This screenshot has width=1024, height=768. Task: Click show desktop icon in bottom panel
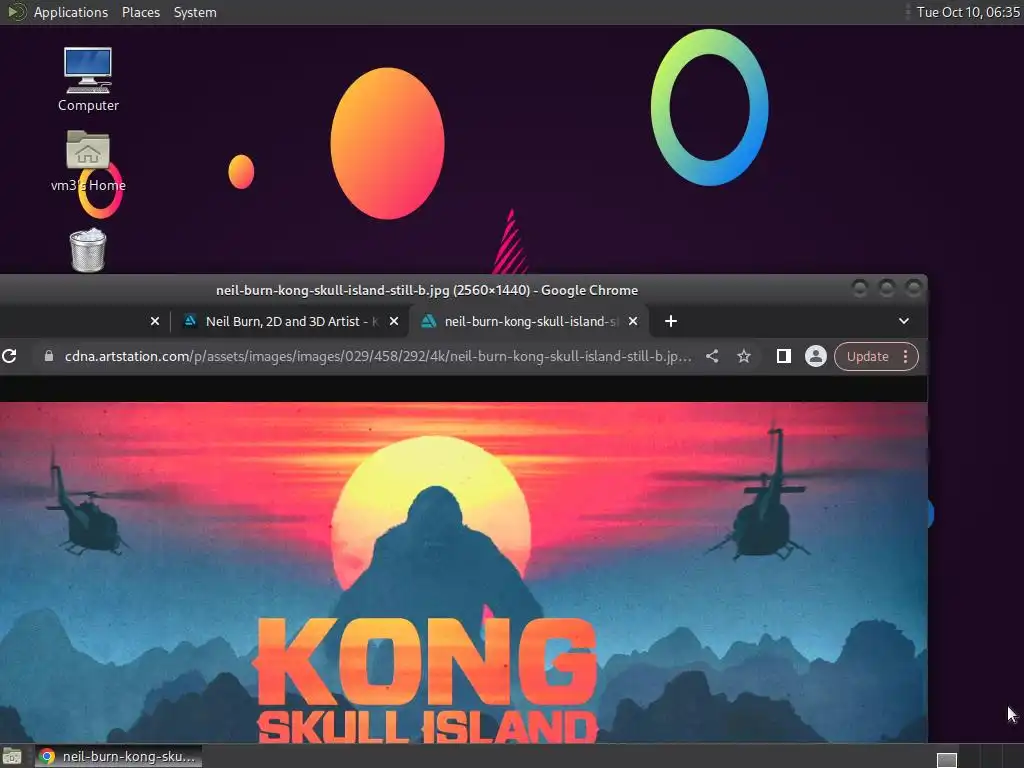(12, 757)
